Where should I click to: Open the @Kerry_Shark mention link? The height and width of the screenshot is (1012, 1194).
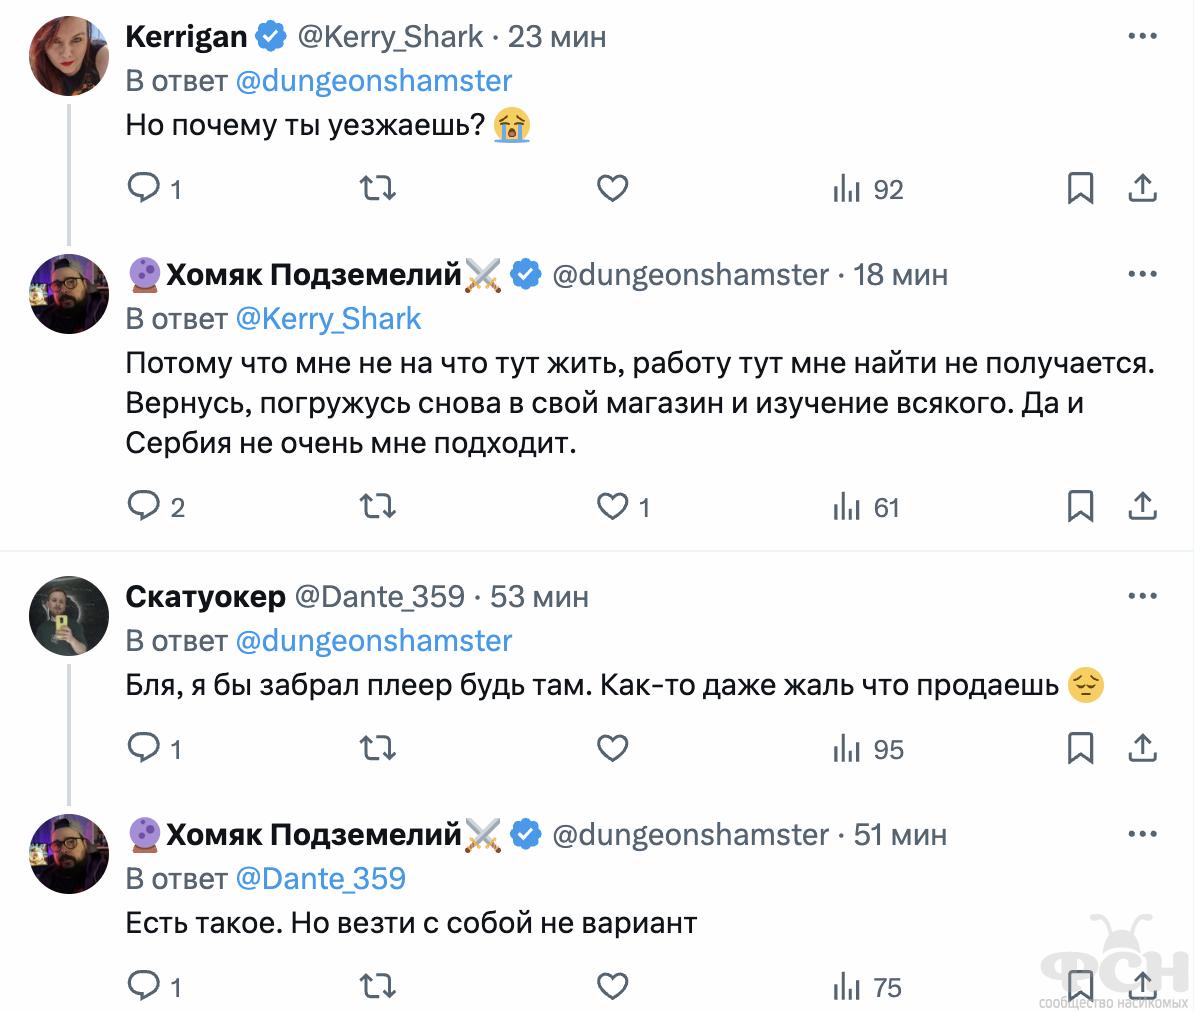[328, 319]
